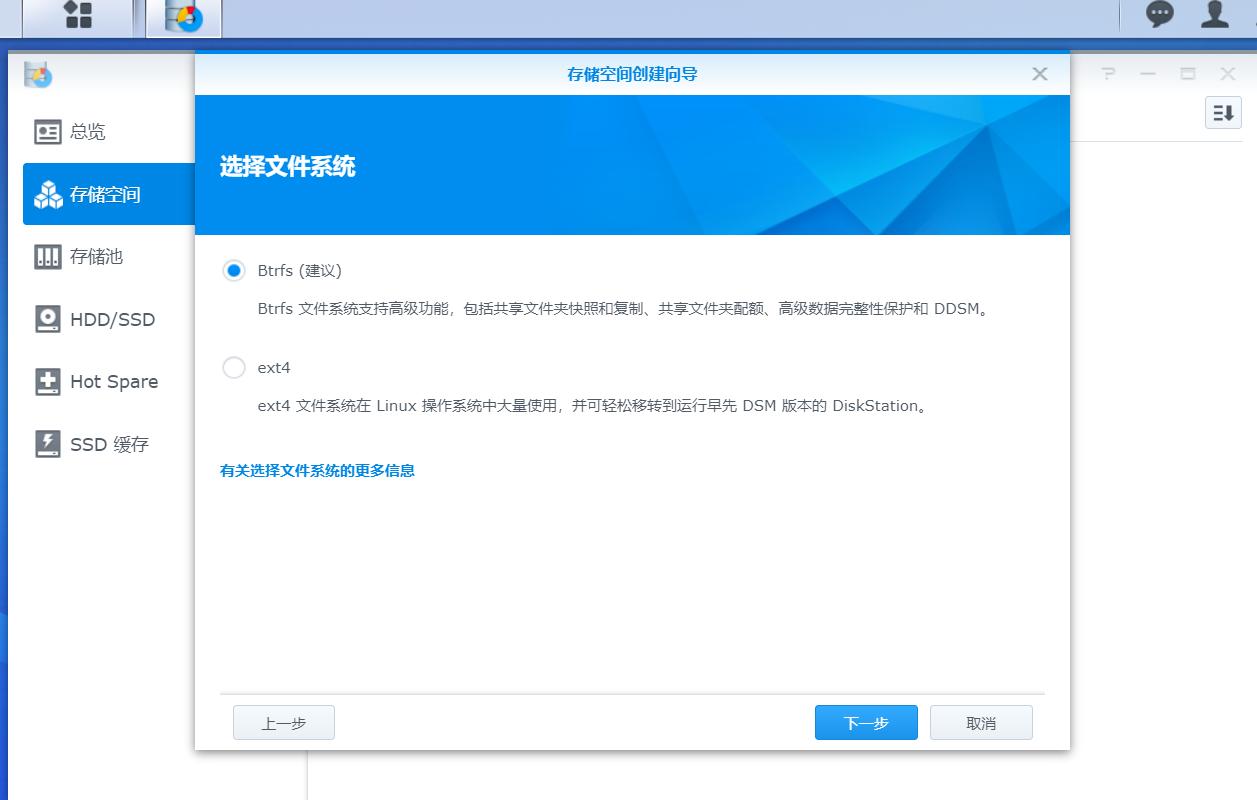
Task: Open the main menu from the top taskbar
Action: point(77,16)
